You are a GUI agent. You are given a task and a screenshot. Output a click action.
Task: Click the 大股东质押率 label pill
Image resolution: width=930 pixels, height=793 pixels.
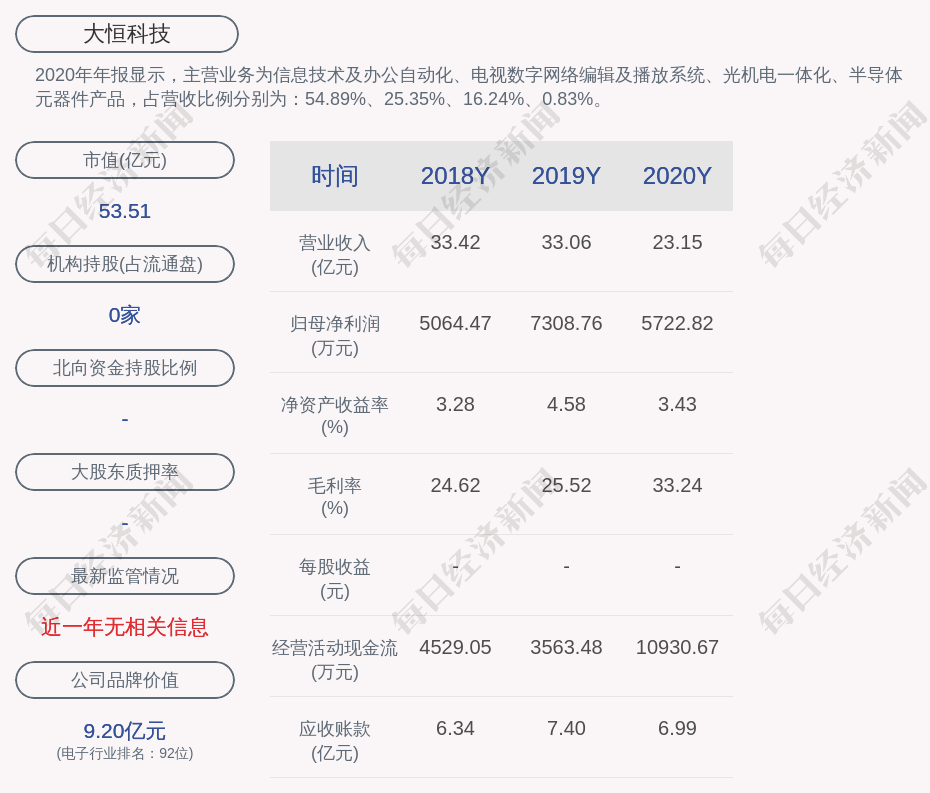[125, 472]
